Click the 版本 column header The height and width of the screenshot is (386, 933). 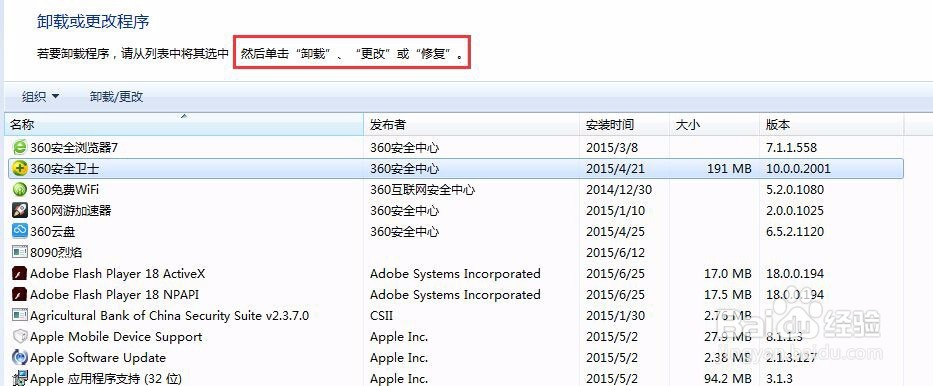[x=831, y=124]
